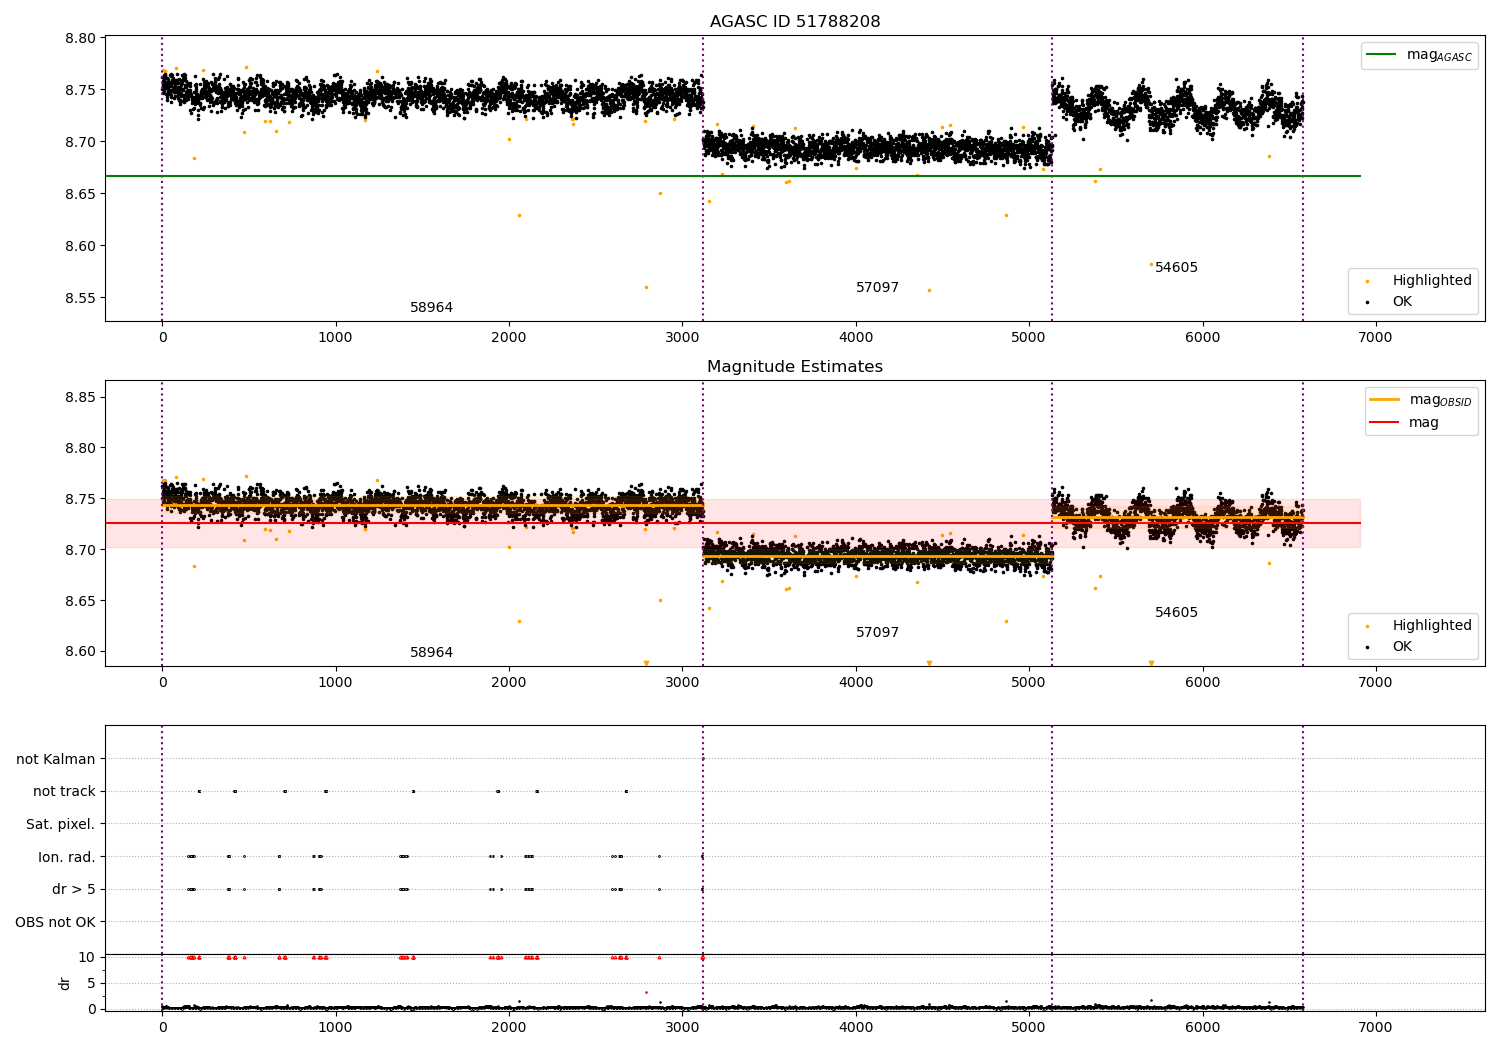The height and width of the screenshot is (1050, 1500).
Task: Click the 7000 x-tick under the AGASC ID plot
Action: tap(1376, 338)
